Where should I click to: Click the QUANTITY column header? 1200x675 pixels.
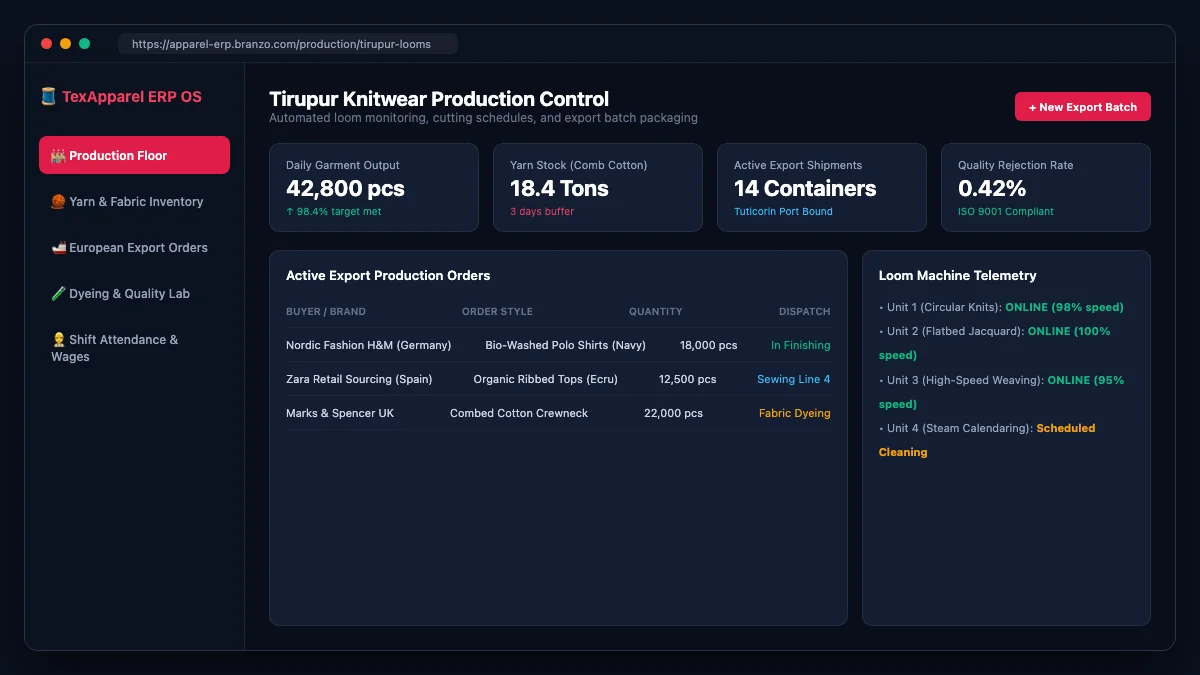[x=656, y=312]
